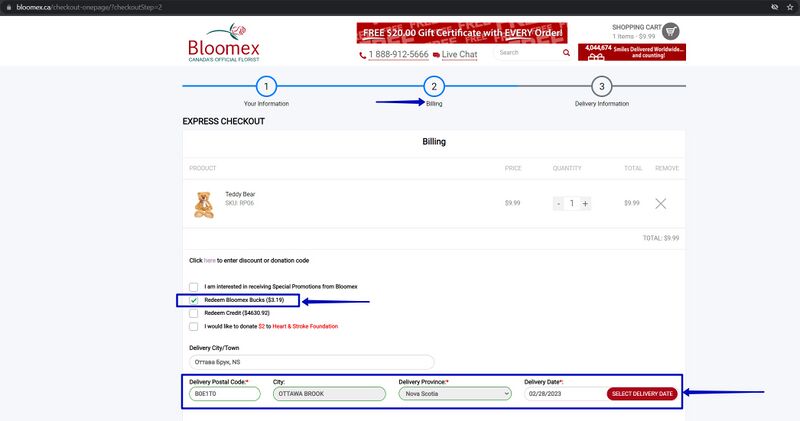Click the browser address bar URL

tap(89, 7)
